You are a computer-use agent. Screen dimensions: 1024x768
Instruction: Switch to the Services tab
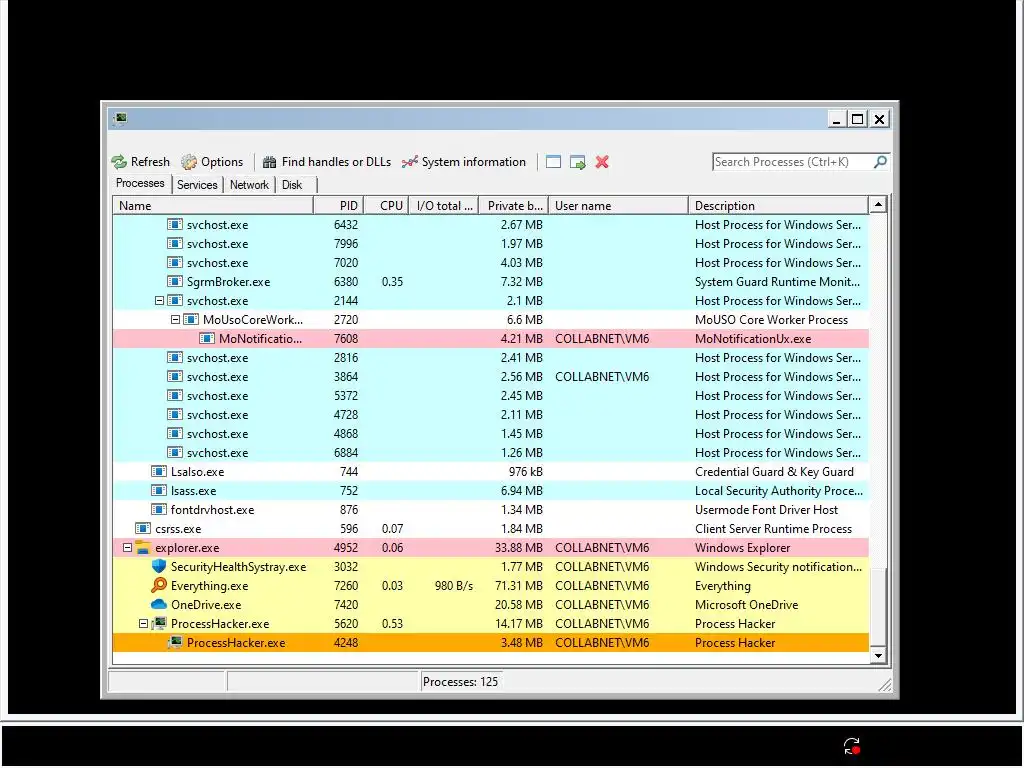point(197,185)
